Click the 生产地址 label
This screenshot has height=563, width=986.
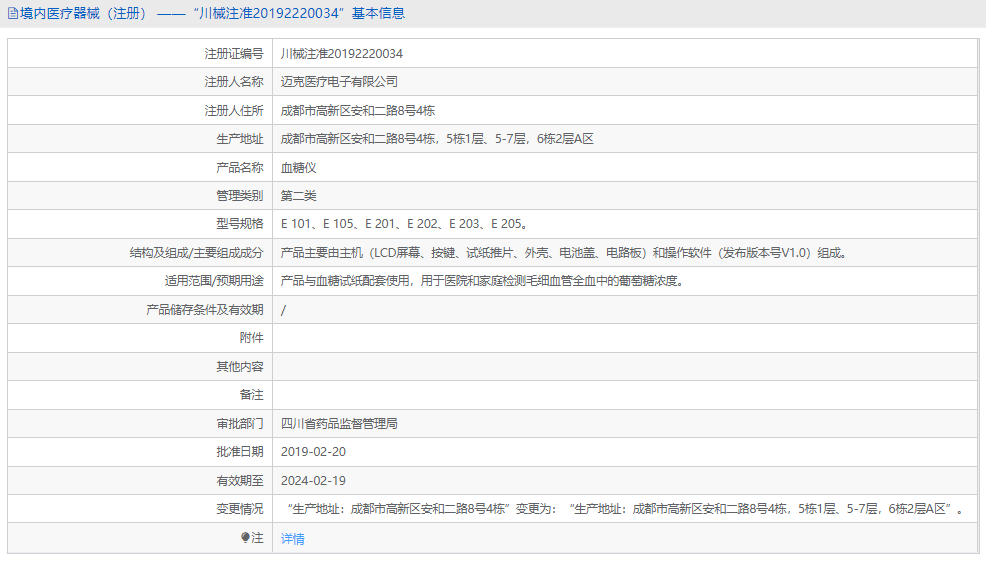click(240, 139)
